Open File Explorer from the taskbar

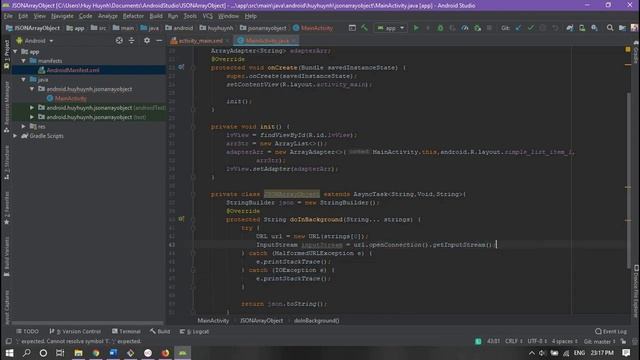[78, 353]
